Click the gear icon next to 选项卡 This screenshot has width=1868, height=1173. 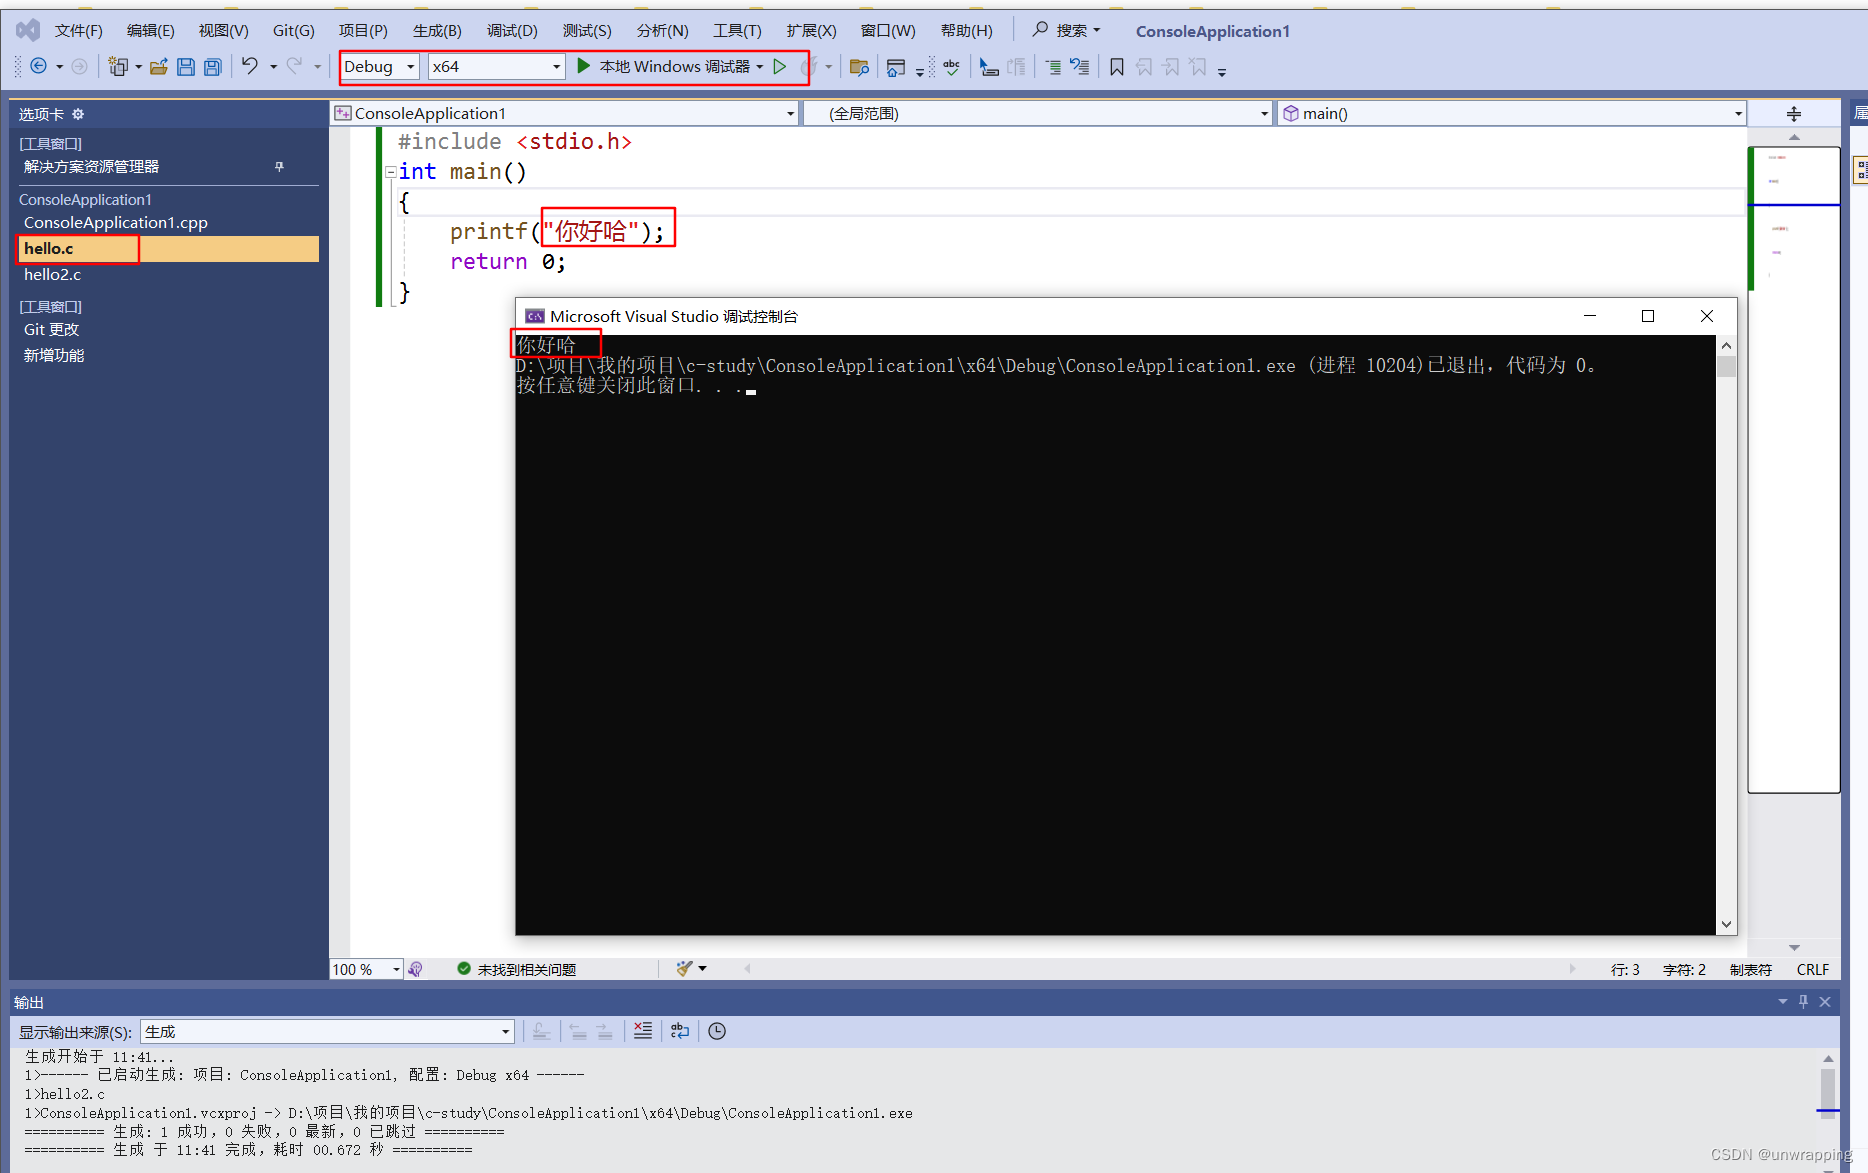(x=78, y=114)
